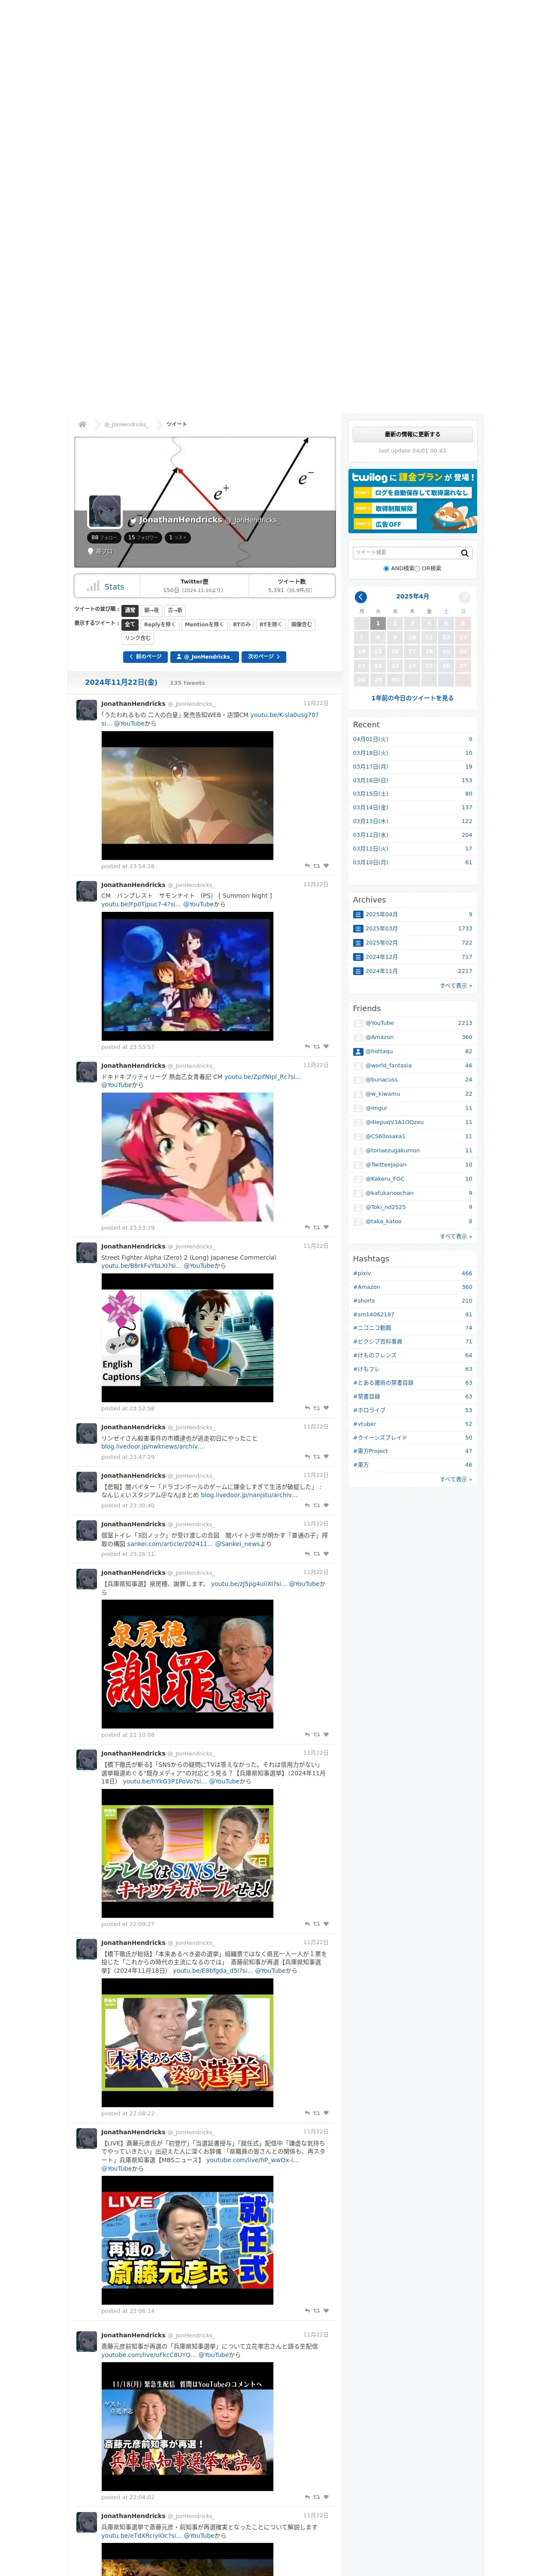551x2576 pixels.
Task: Select 古→新 sort order
Action: tap(175, 610)
